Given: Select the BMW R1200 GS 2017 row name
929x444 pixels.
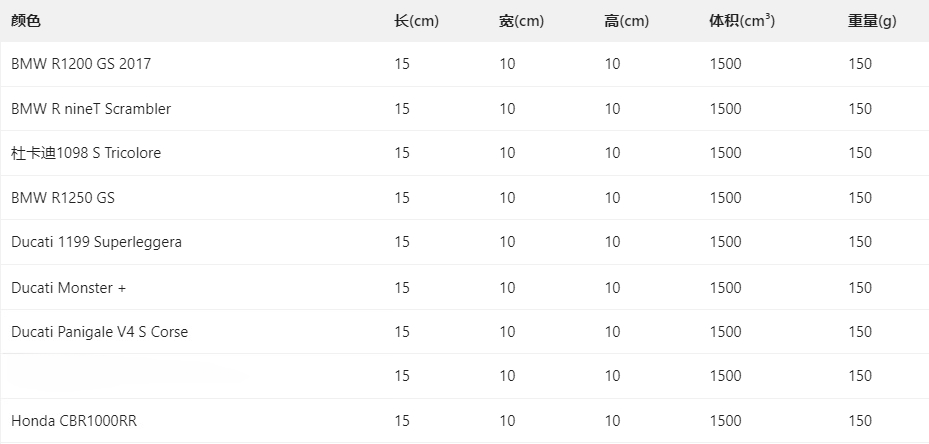Looking at the screenshot, I should 81,64.
